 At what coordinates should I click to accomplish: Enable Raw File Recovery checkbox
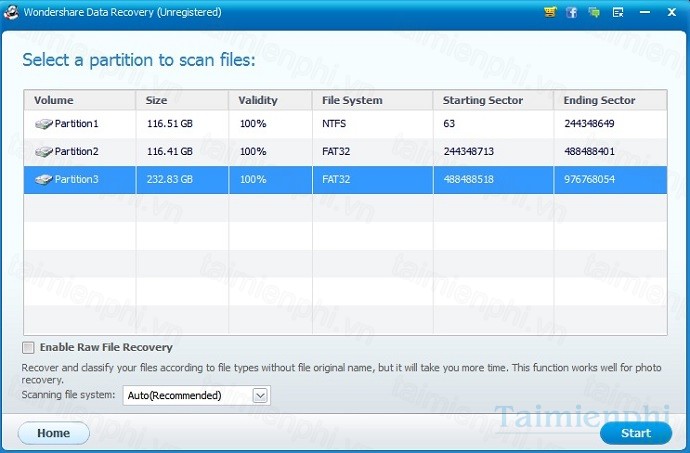pyautogui.click(x=28, y=348)
